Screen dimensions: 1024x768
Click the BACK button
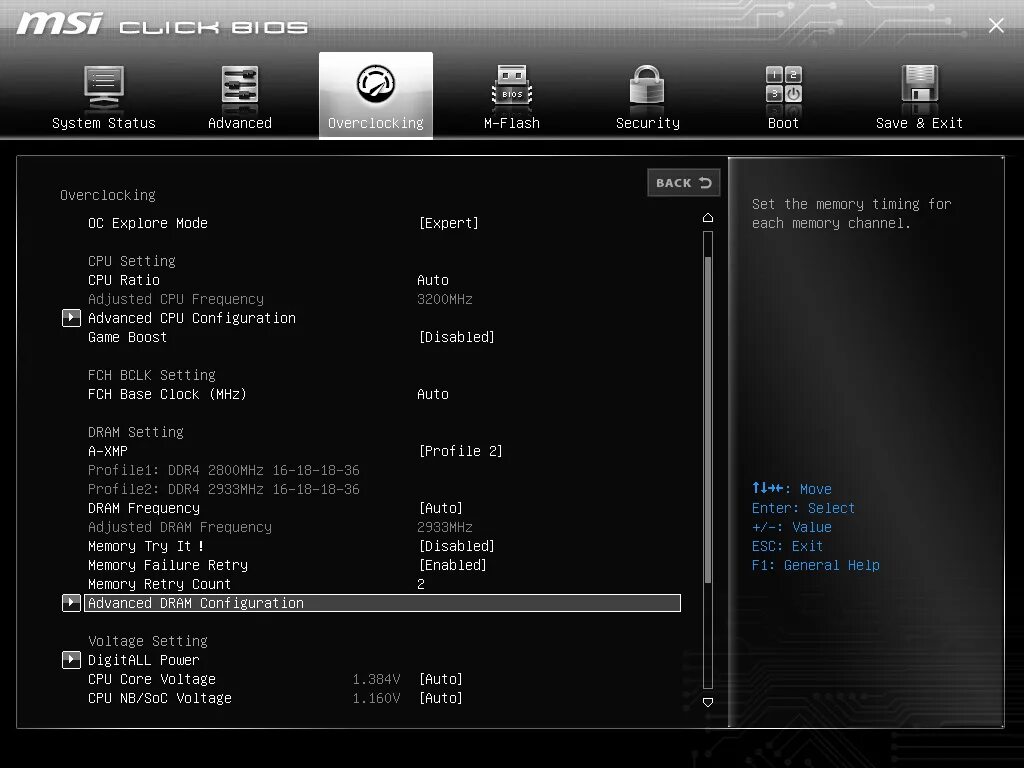tap(684, 183)
